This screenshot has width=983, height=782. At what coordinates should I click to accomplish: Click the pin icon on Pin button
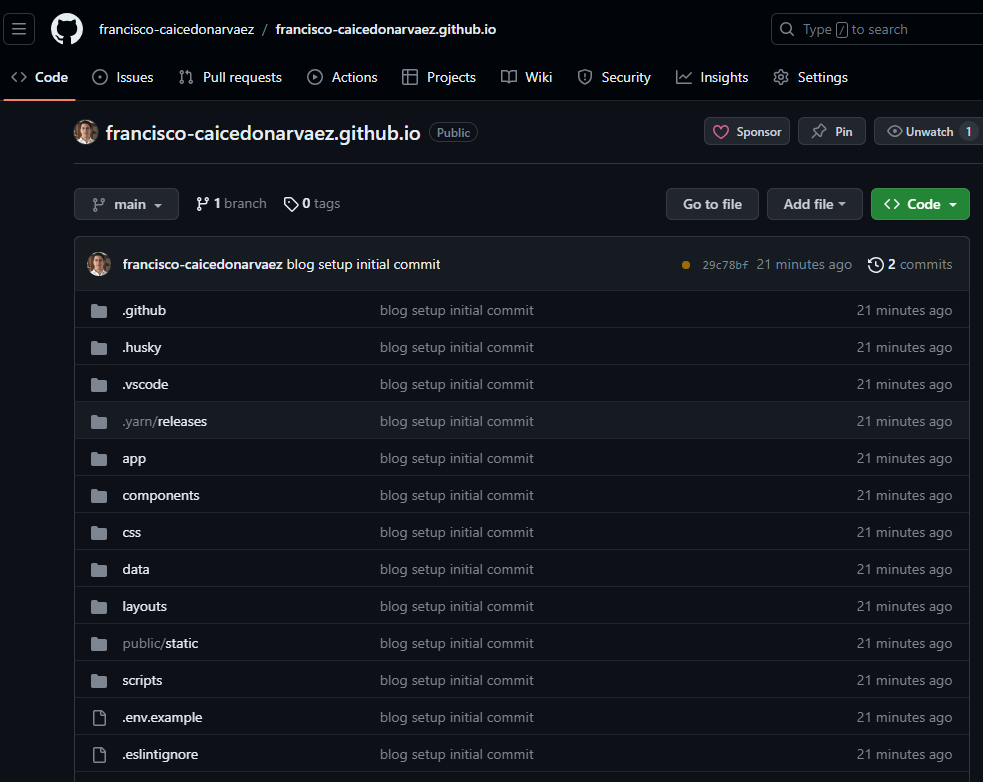pos(819,132)
